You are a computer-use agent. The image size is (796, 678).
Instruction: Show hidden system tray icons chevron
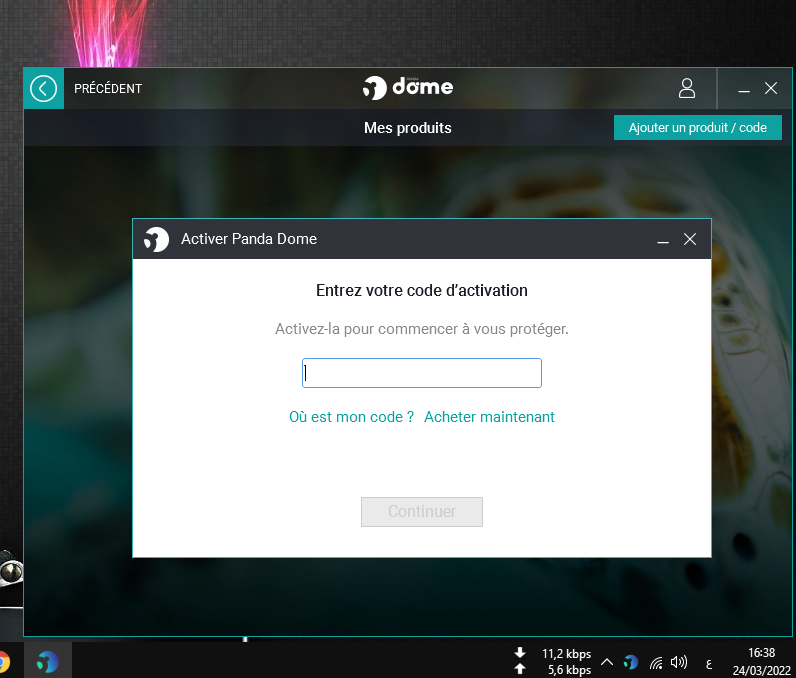point(607,662)
